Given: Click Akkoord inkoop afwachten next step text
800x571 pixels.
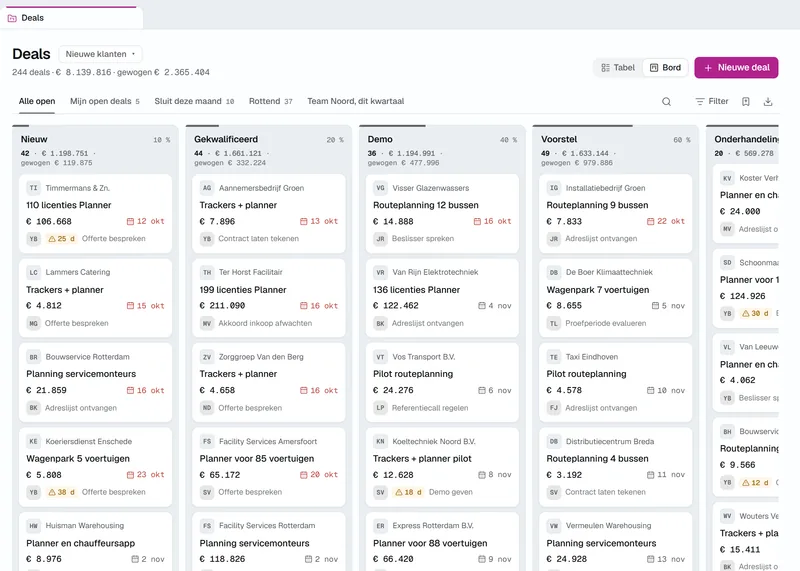Looking at the screenshot, I should (x=265, y=323).
